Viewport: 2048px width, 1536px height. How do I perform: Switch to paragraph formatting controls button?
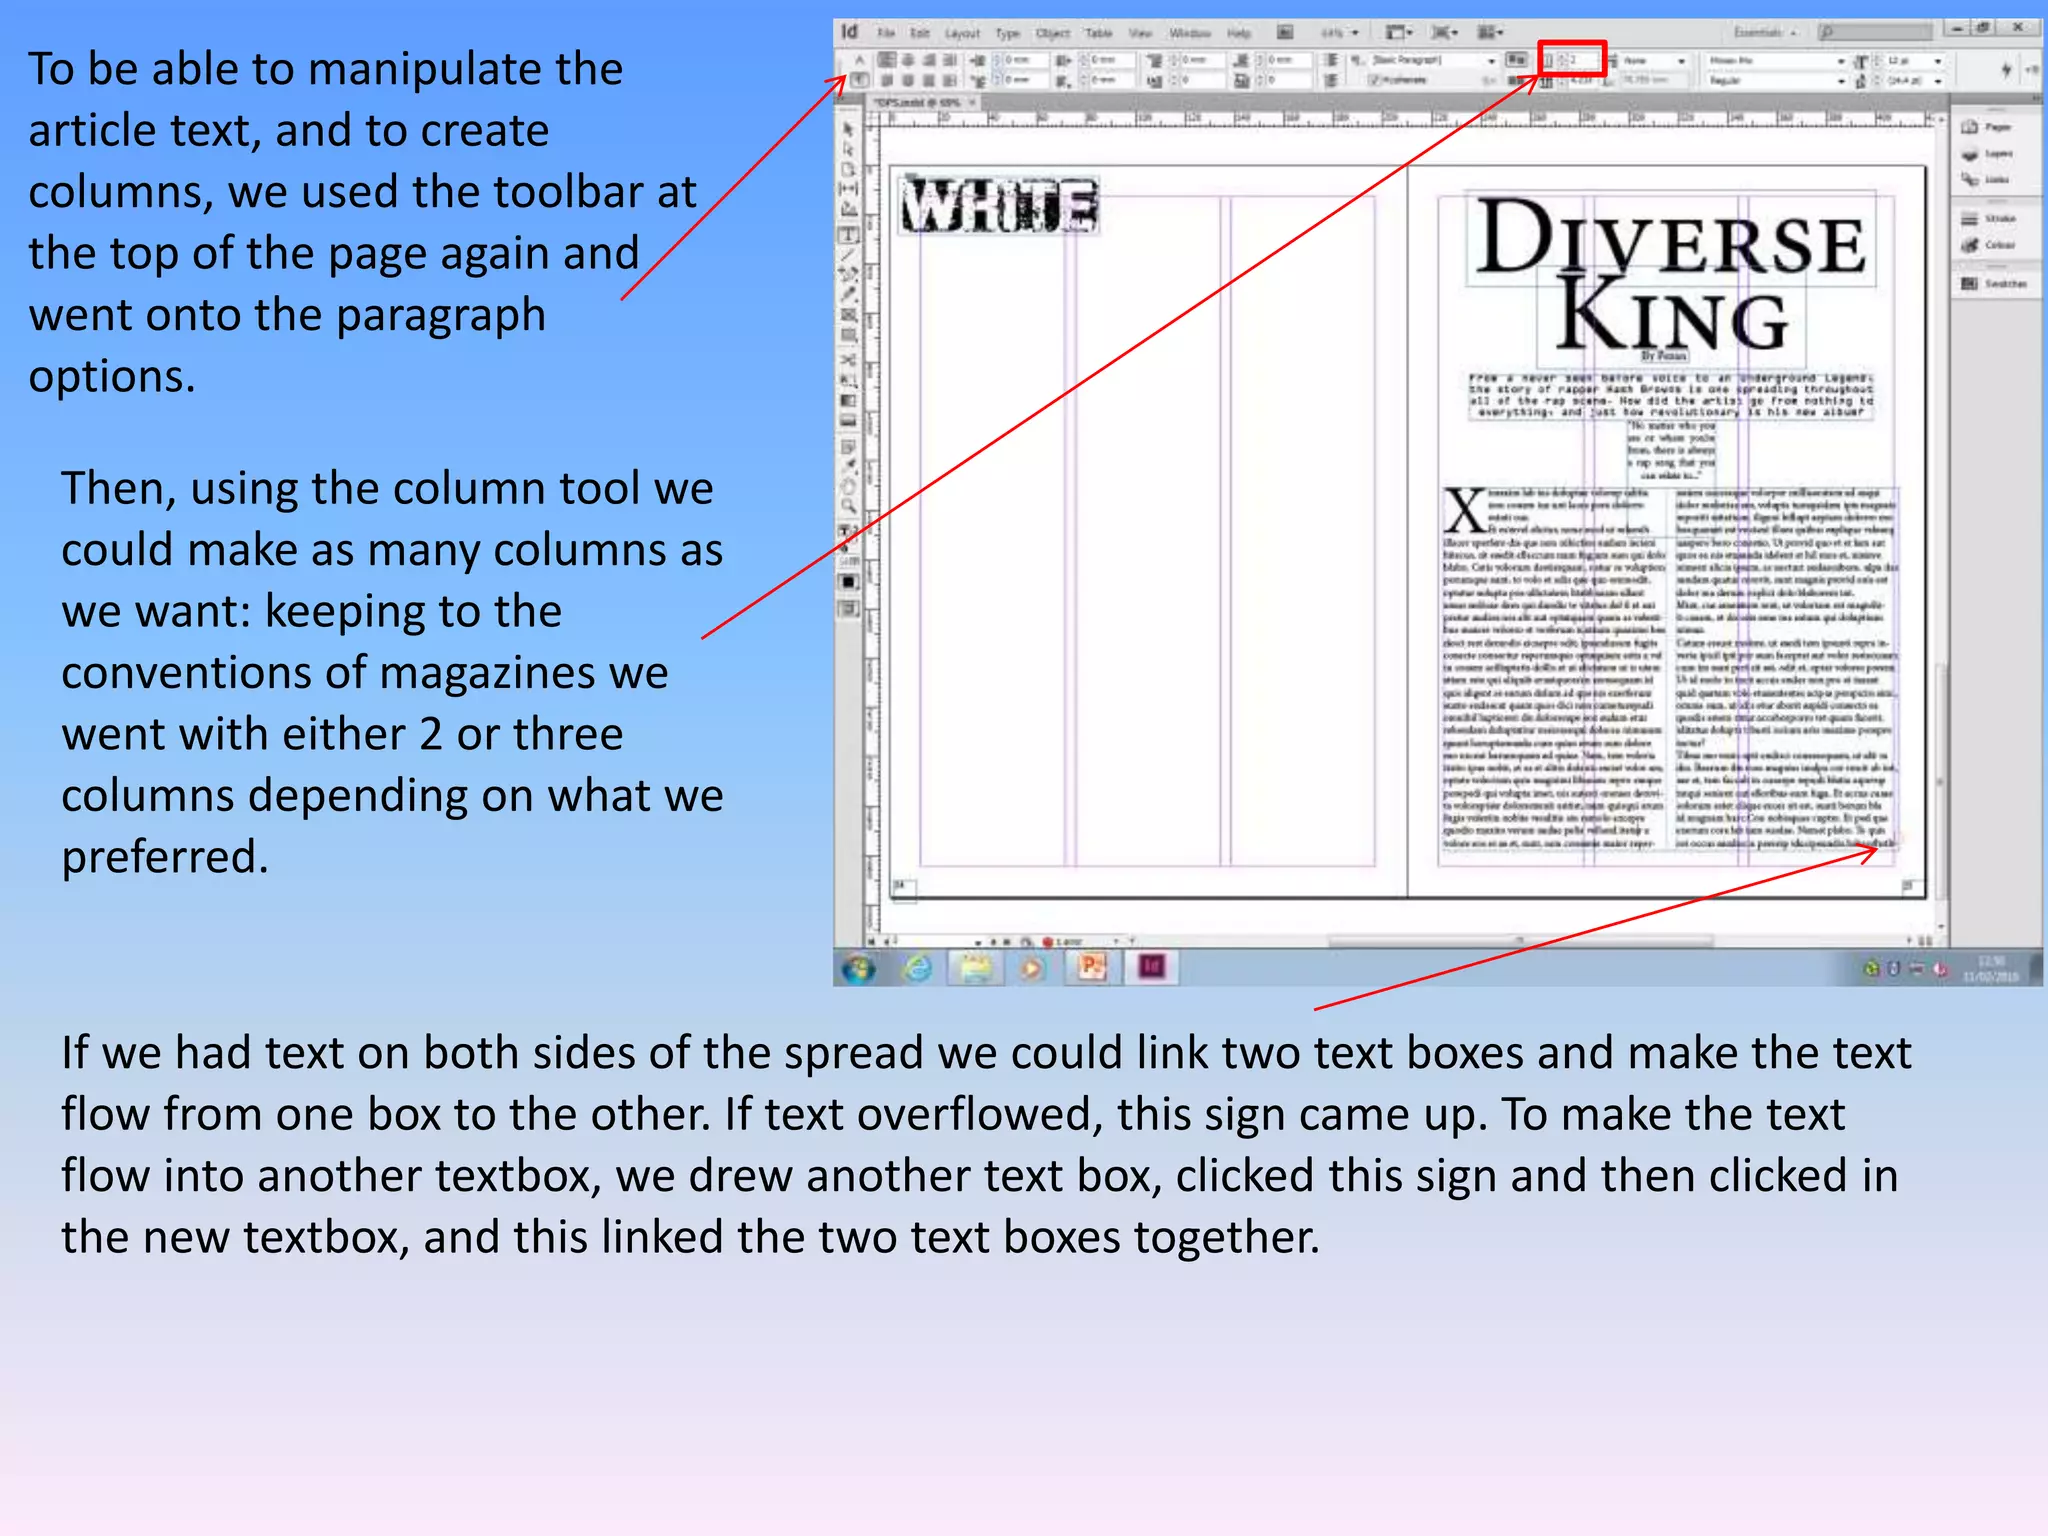pos(858,80)
